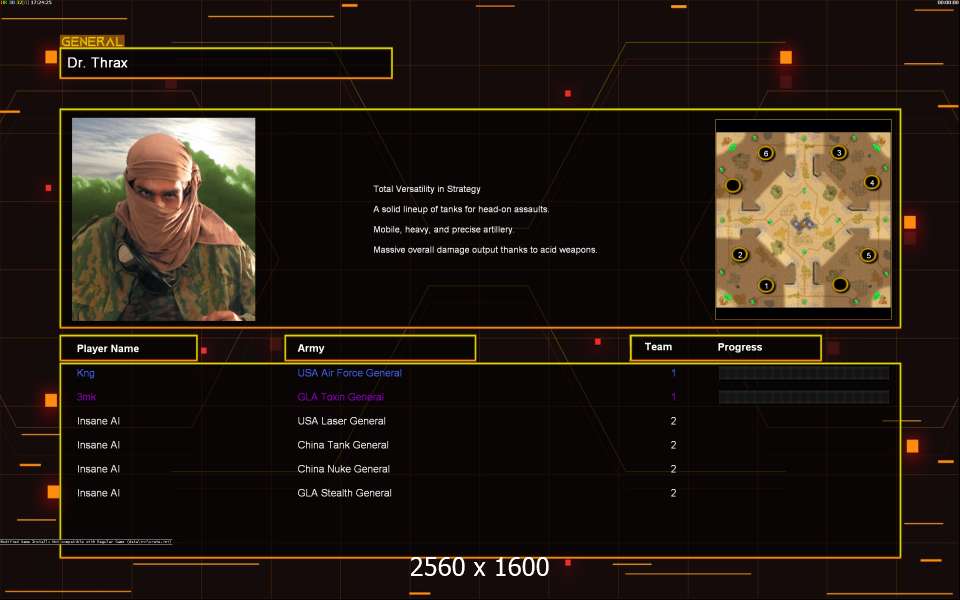Image resolution: width=960 pixels, height=600 pixels.
Task: Select start position 3 on the map
Action: pyautogui.click(x=838, y=153)
